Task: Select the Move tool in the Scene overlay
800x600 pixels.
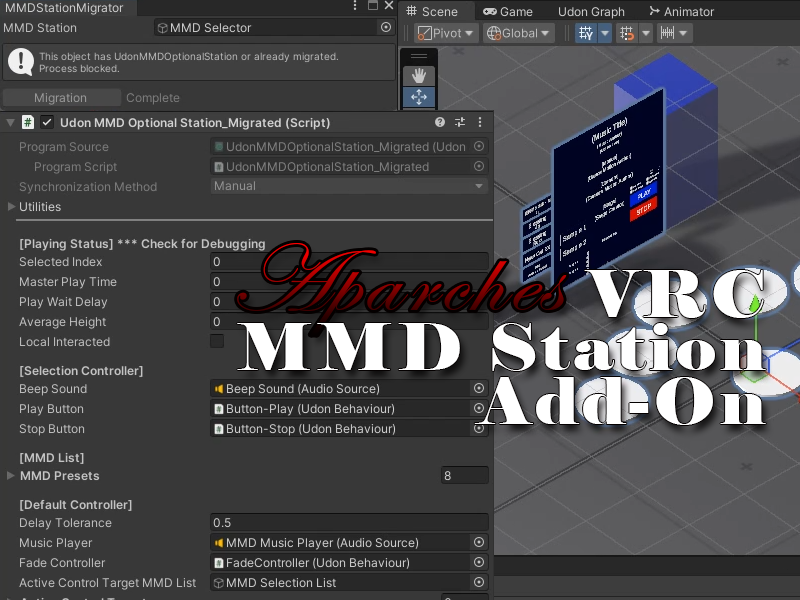Action: (418, 97)
